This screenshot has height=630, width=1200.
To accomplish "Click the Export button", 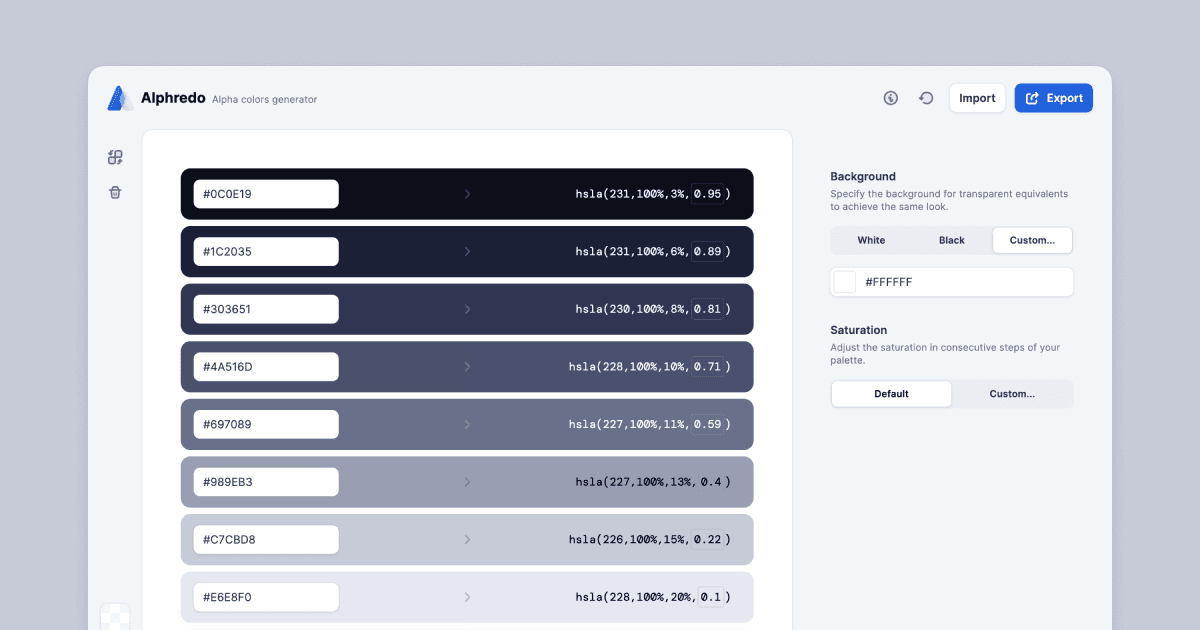I will click(x=1054, y=98).
